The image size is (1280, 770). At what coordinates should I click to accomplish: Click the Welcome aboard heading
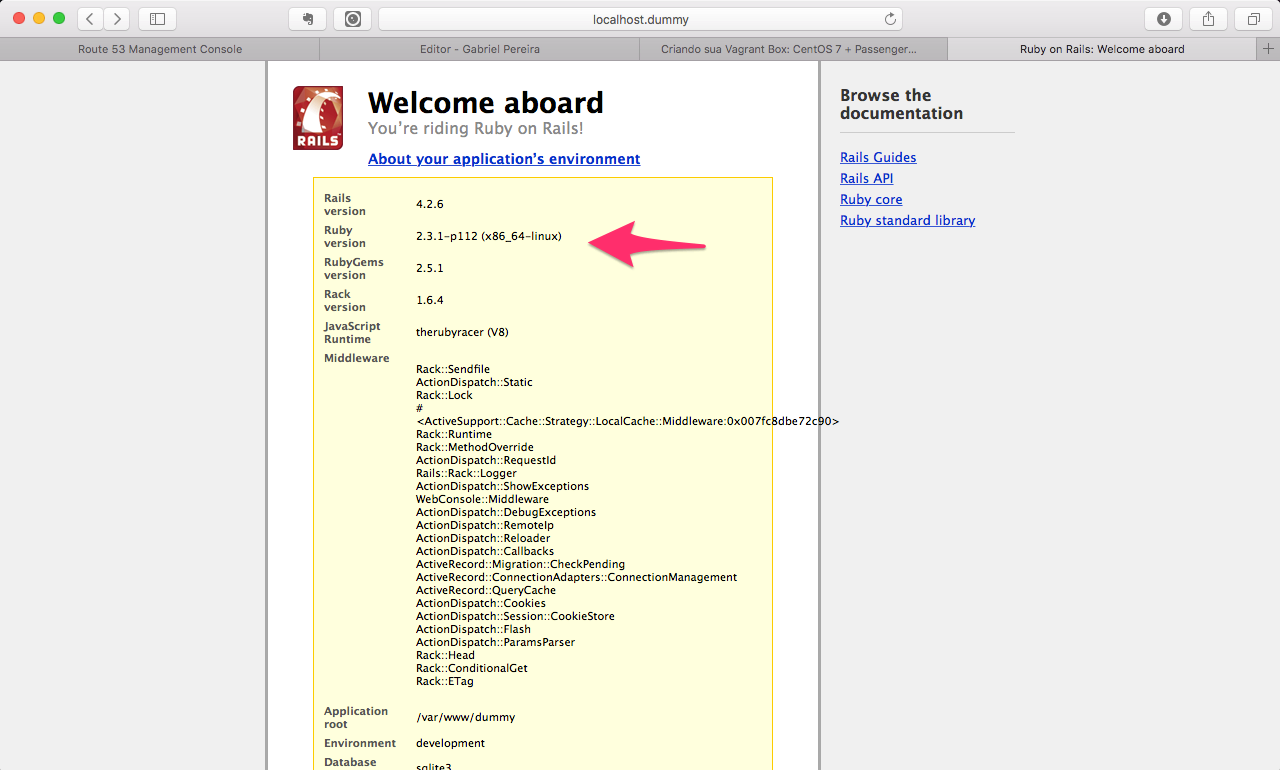[x=486, y=102]
